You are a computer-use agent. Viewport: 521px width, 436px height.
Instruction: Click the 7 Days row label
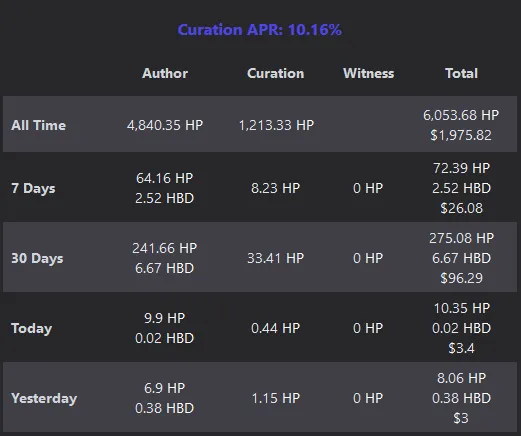[x=33, y=188]
